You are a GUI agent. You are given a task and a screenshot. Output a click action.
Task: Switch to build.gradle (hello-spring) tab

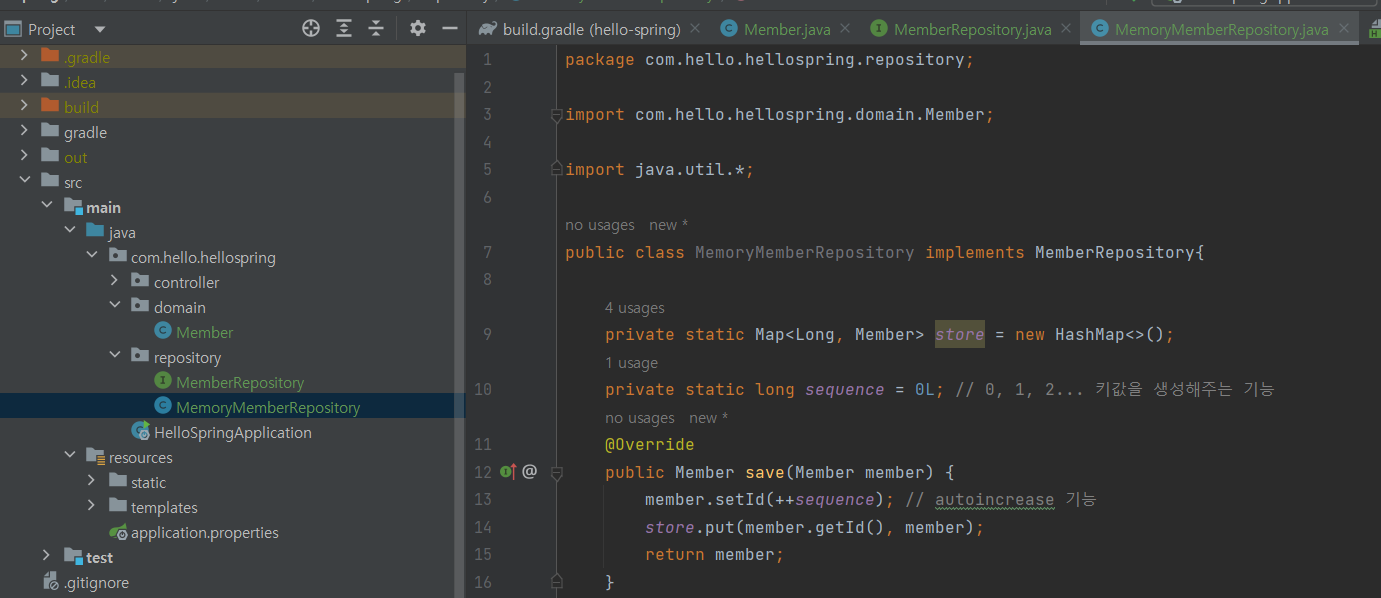591,29
